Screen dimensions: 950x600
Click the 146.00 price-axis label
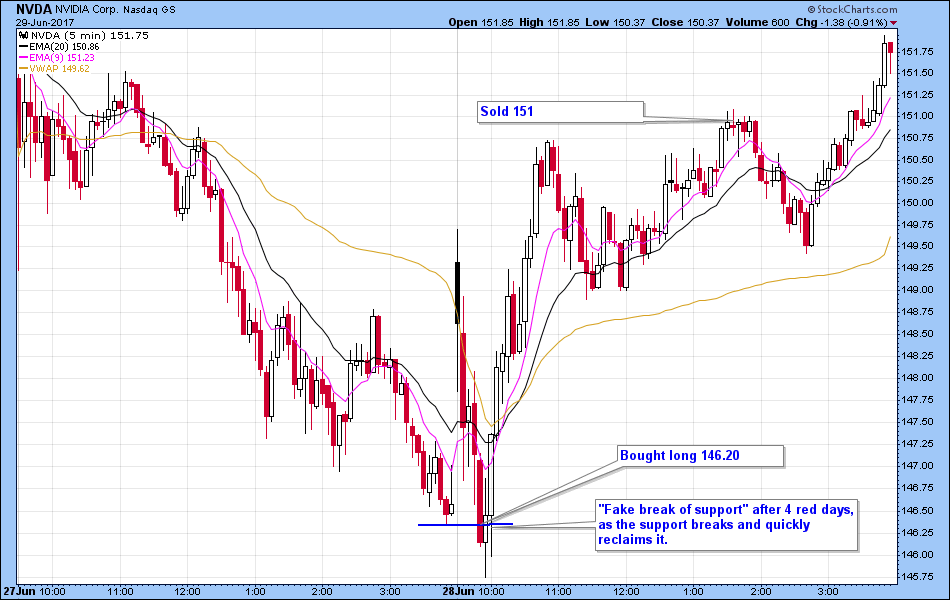917,555
